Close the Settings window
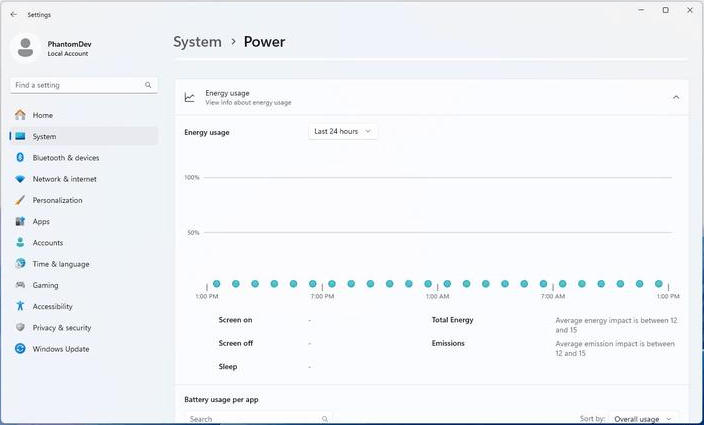This screenshot has width=704, height=425. click(x=690, y=10)
